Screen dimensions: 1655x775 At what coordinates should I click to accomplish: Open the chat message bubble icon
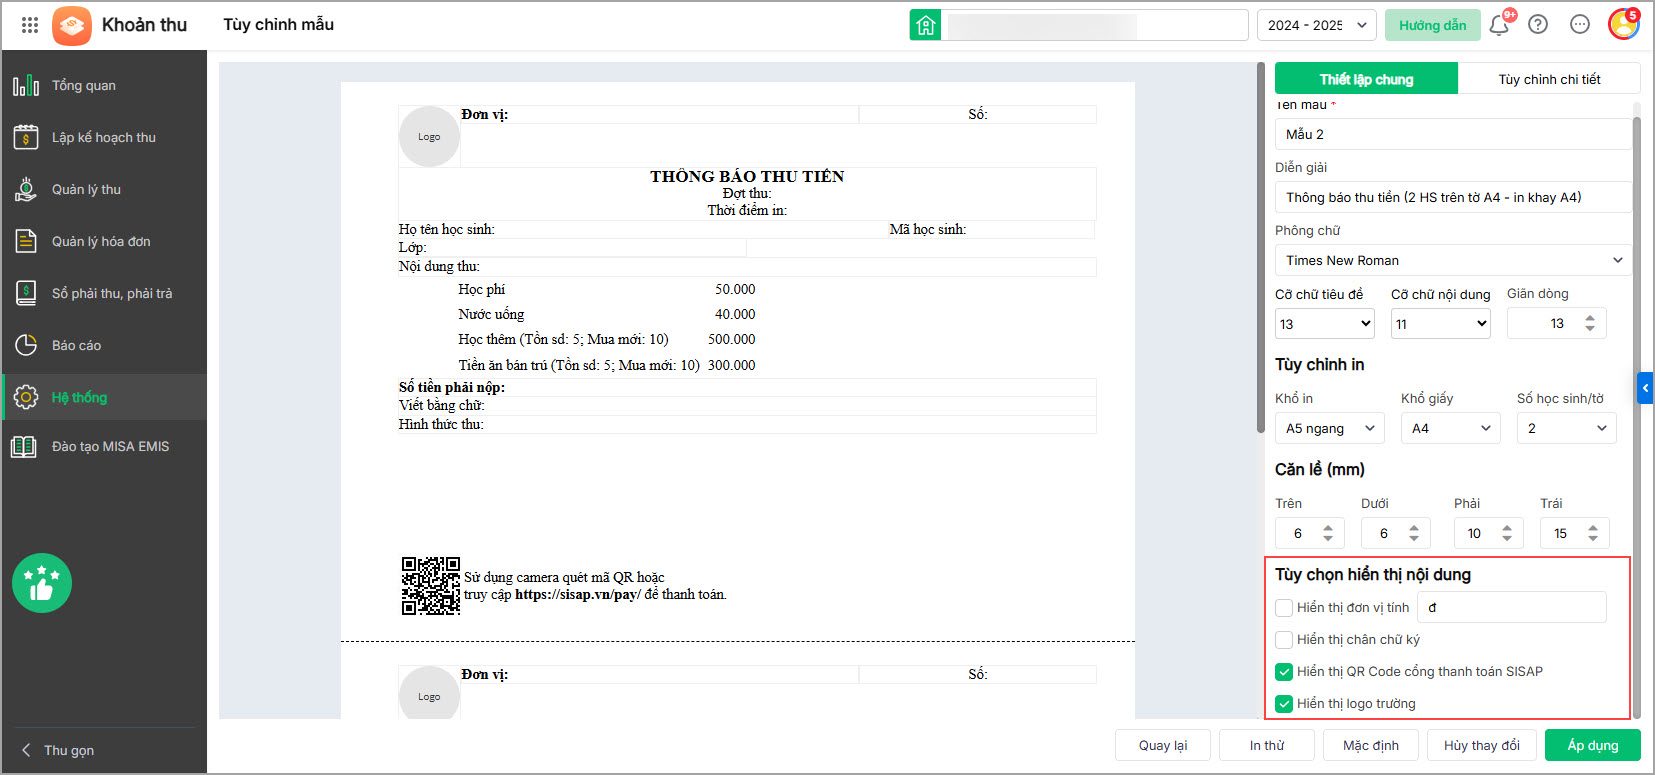pyautogui.click(x=1580, y=25)
